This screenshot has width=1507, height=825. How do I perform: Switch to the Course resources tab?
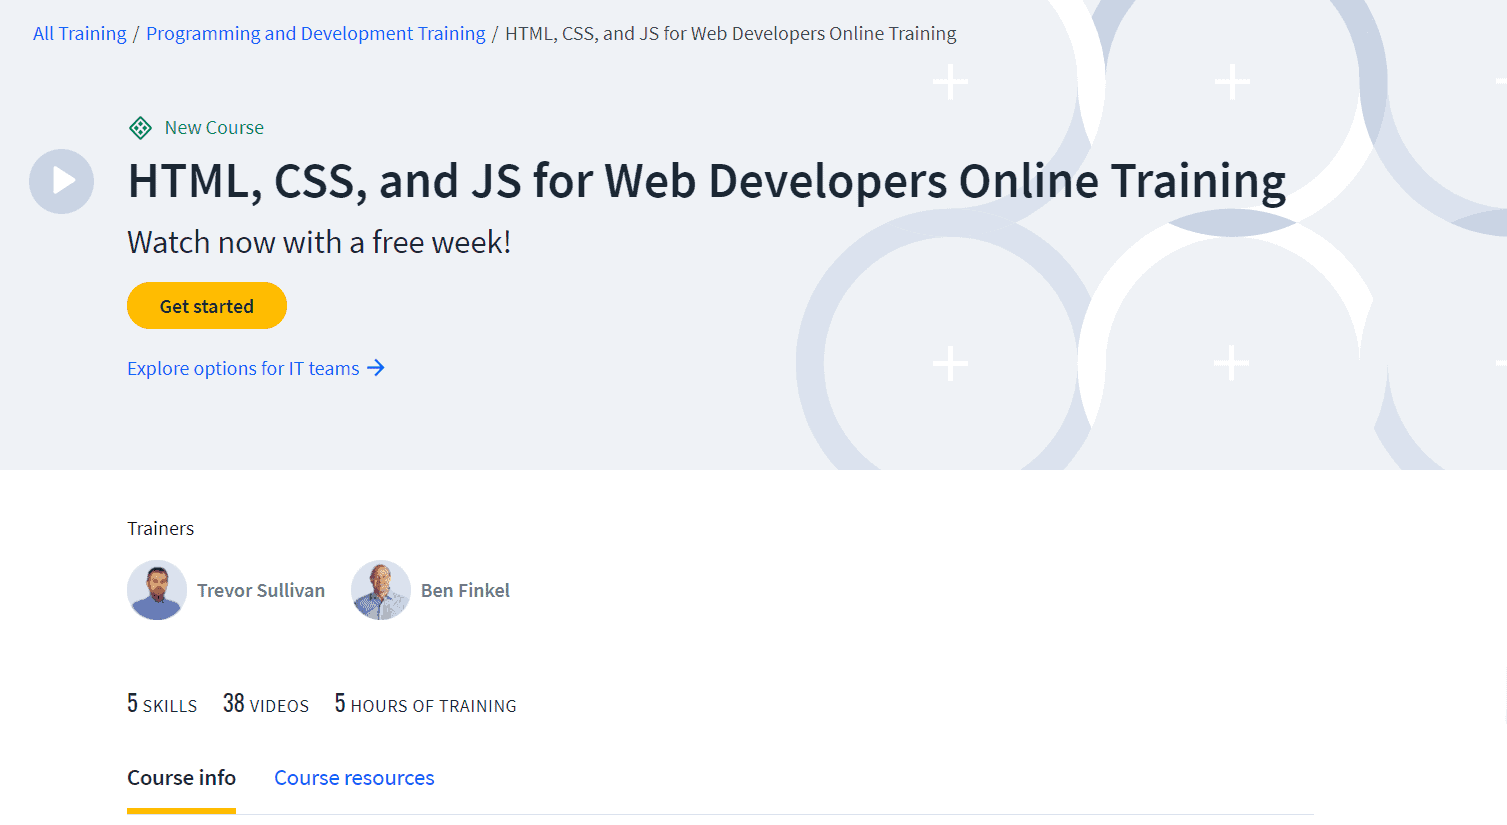point(354,777)
